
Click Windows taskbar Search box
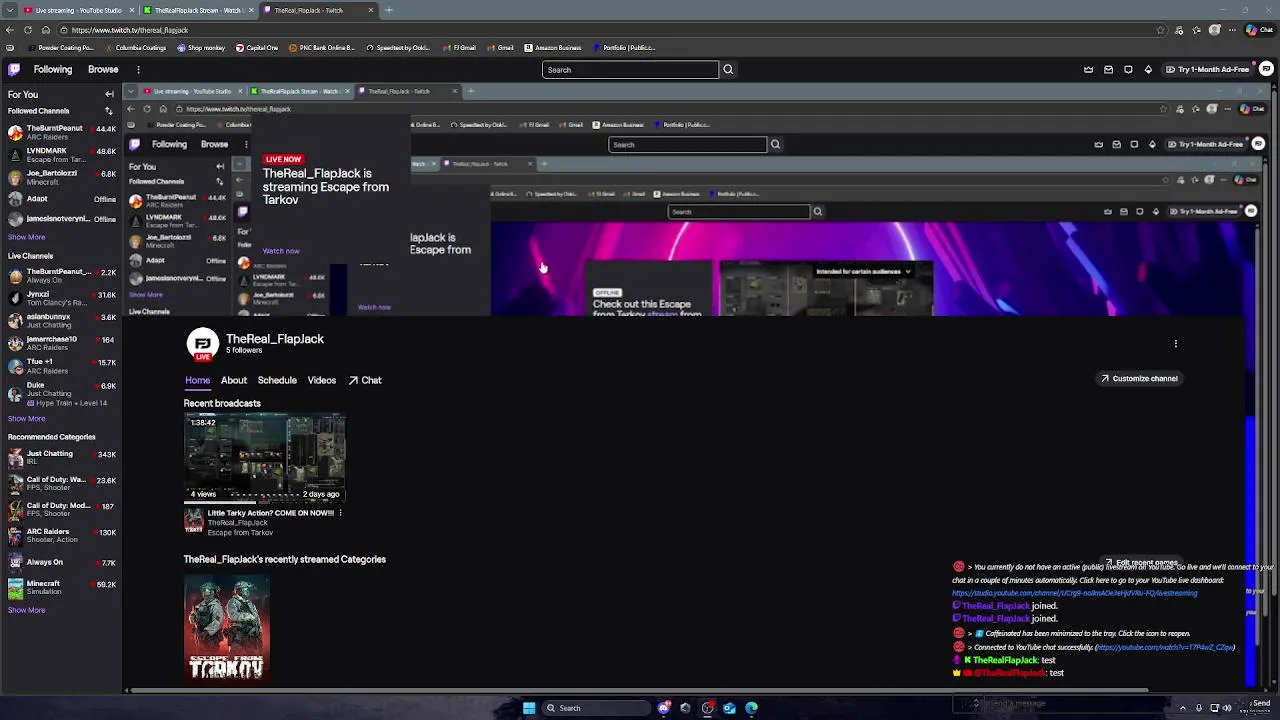pyautogui.click(x=596, y=708)
